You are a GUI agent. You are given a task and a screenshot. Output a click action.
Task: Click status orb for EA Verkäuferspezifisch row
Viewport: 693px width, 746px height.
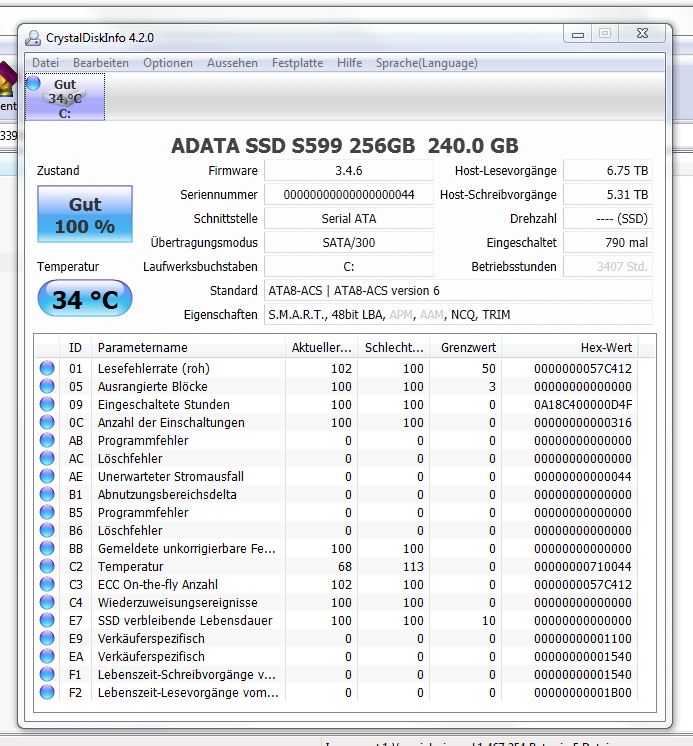pyautogui.click(x=47, y=656)
